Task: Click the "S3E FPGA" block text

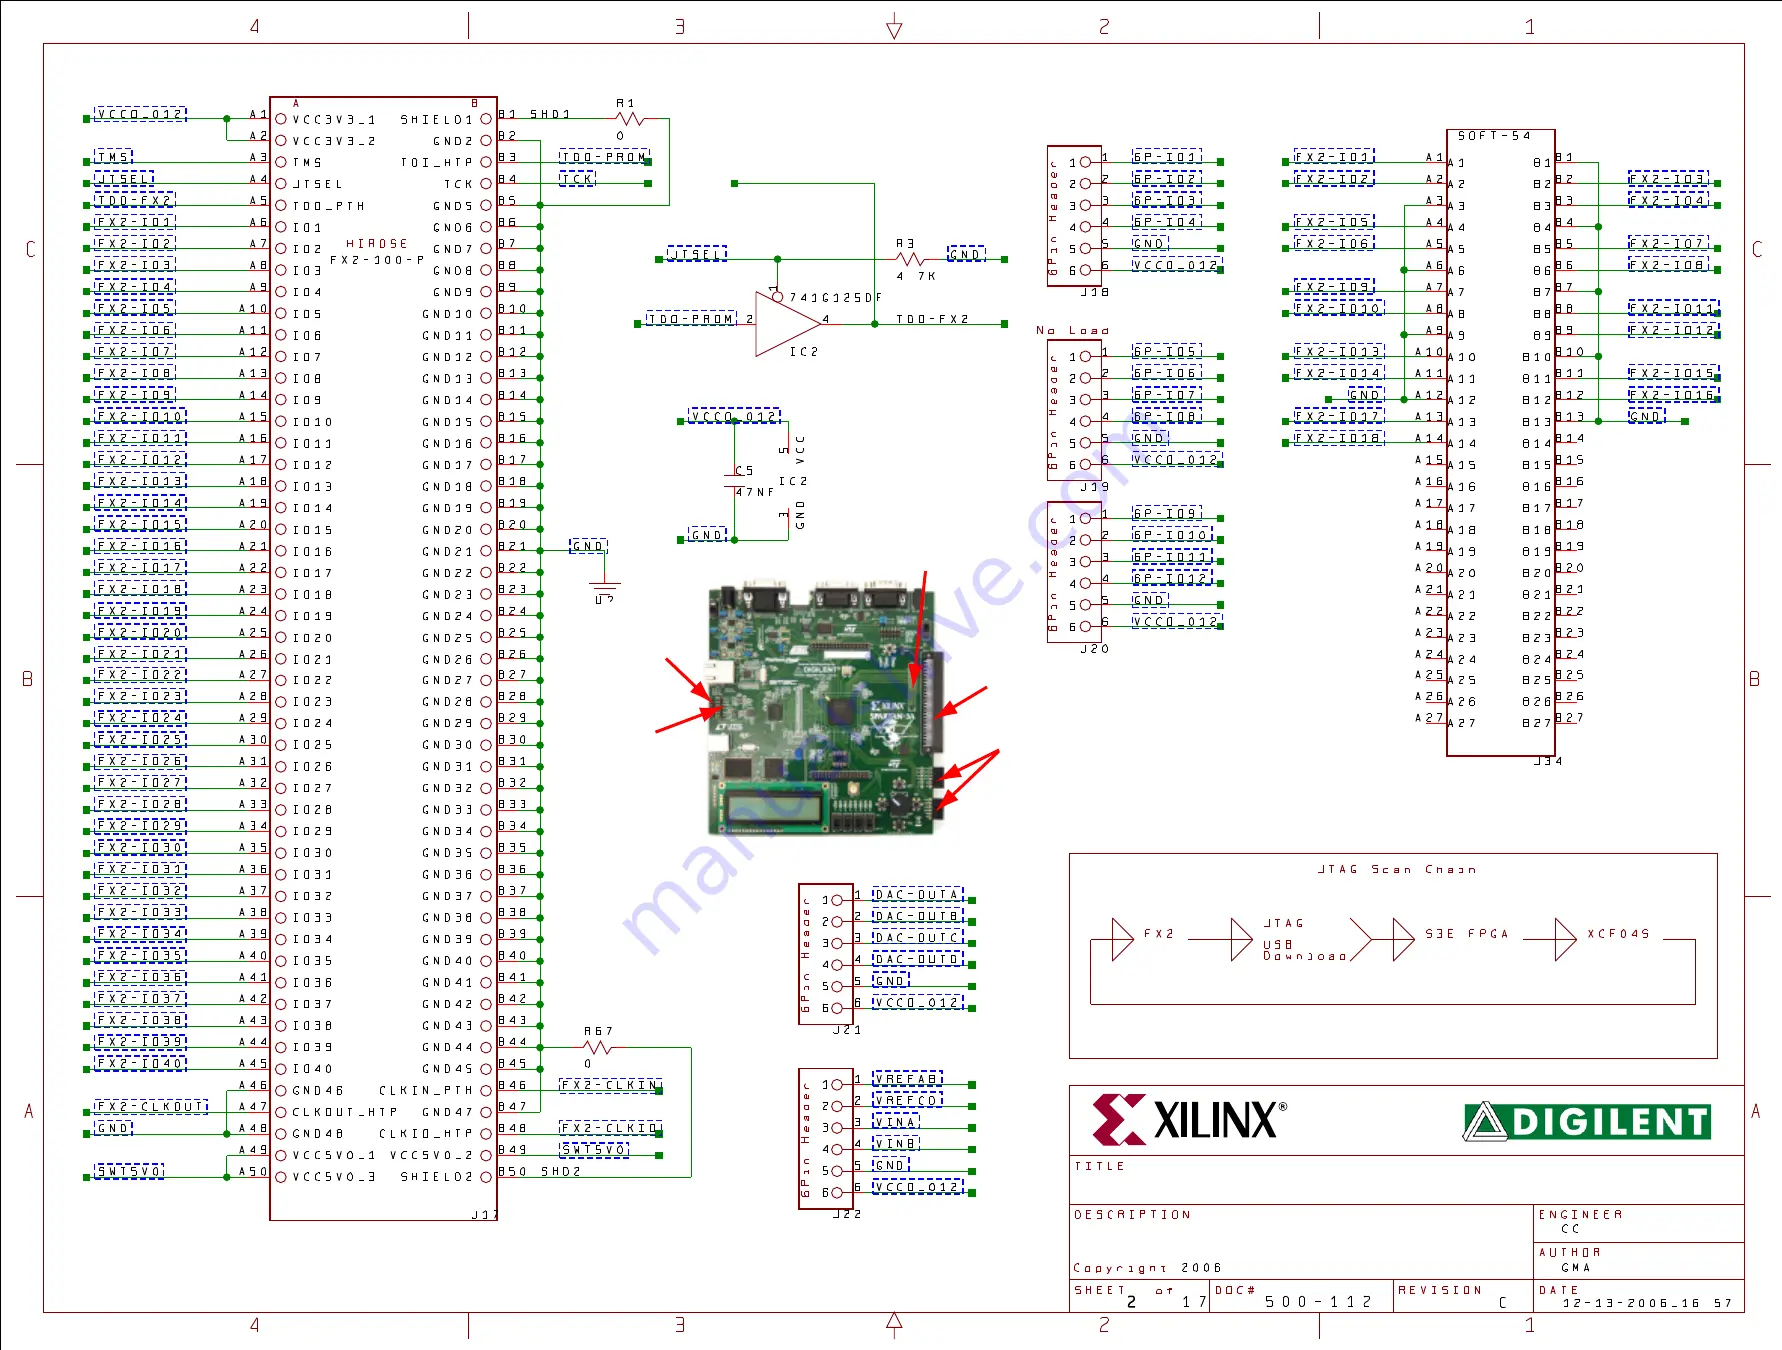Action: [1467, 934]
